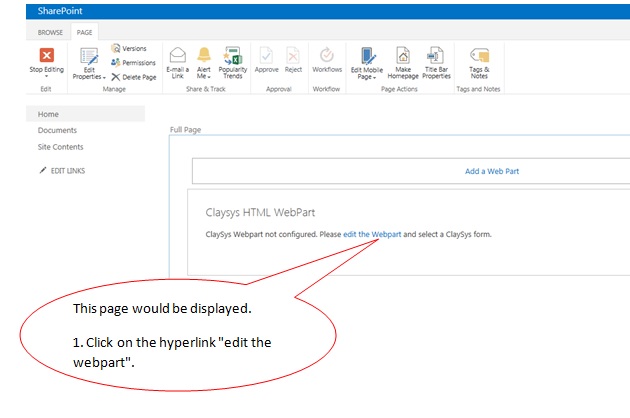Viewport: 630px width, 418px height.
Task: Click the Reject icon
Action: tap(293, 55)
